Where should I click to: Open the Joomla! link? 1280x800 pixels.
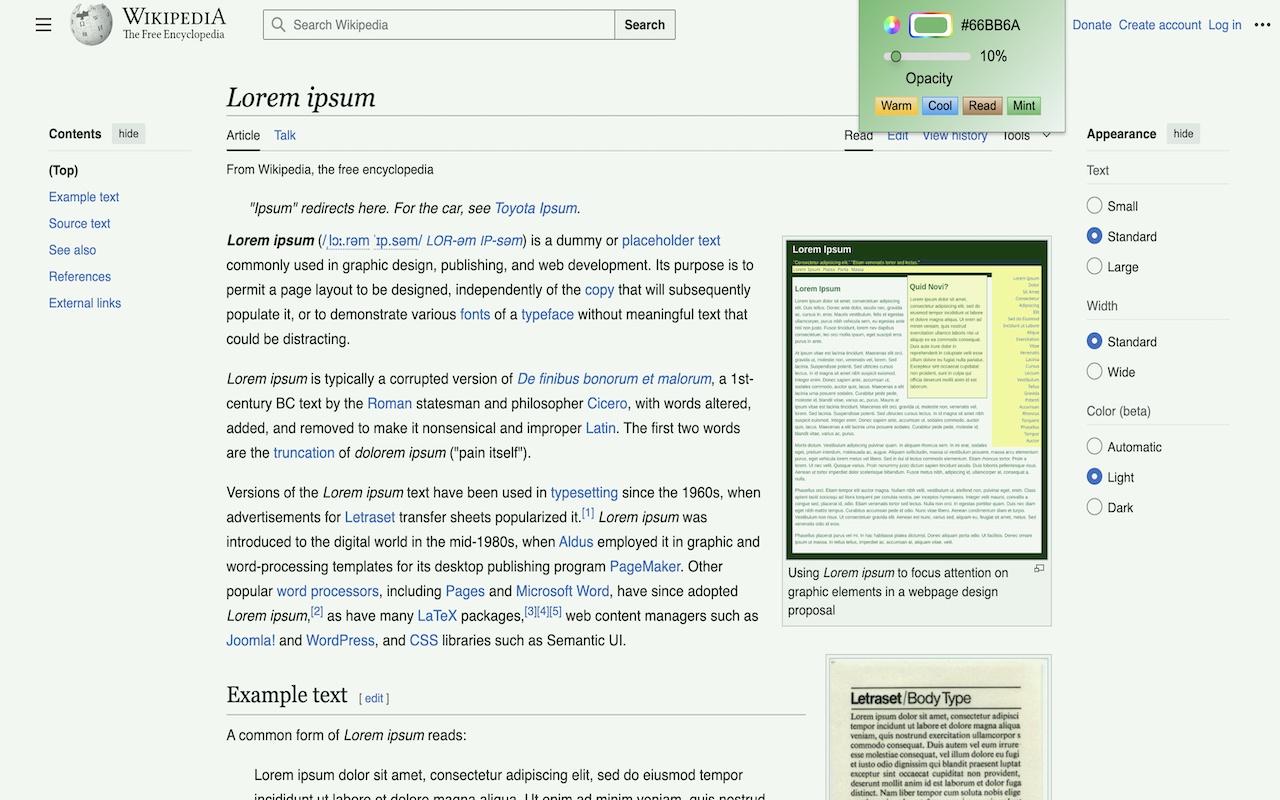click(x=251, y=640)
